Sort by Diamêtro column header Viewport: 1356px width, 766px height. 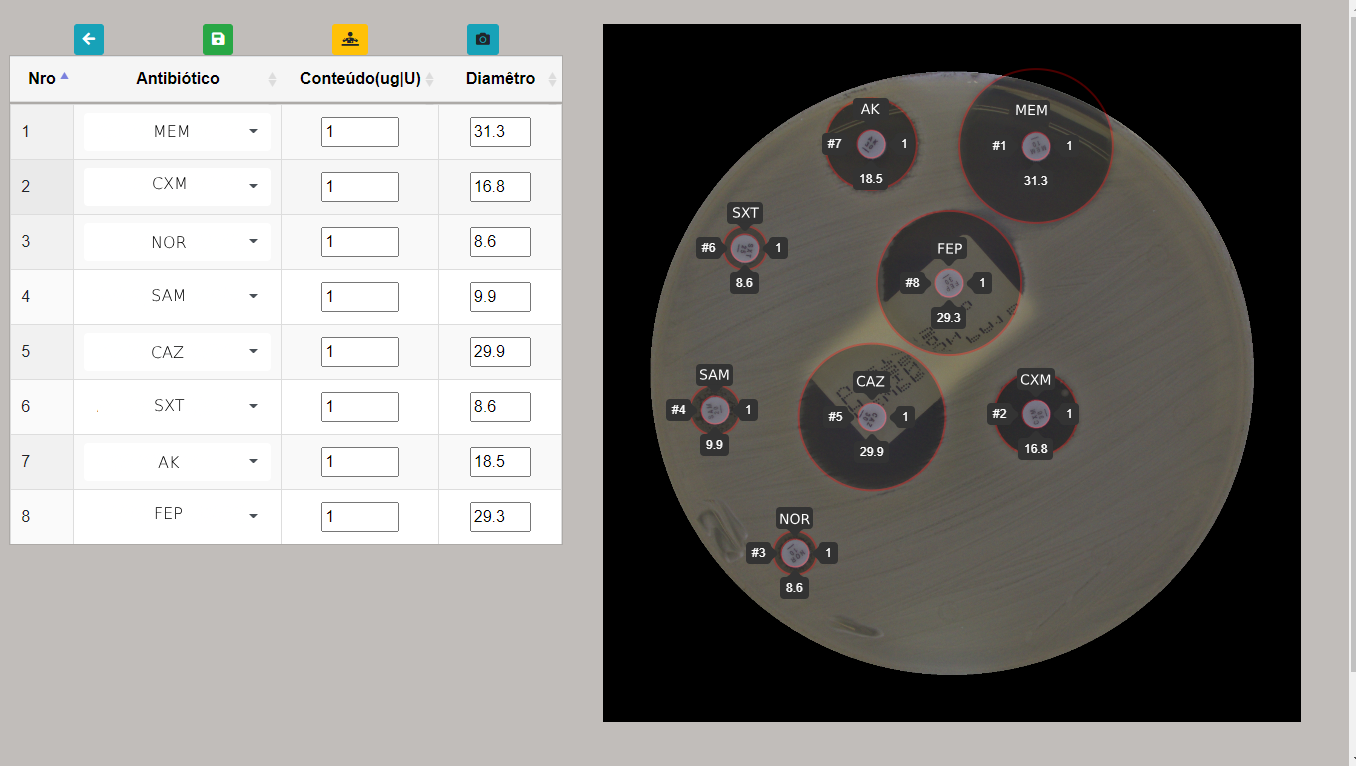500,79
